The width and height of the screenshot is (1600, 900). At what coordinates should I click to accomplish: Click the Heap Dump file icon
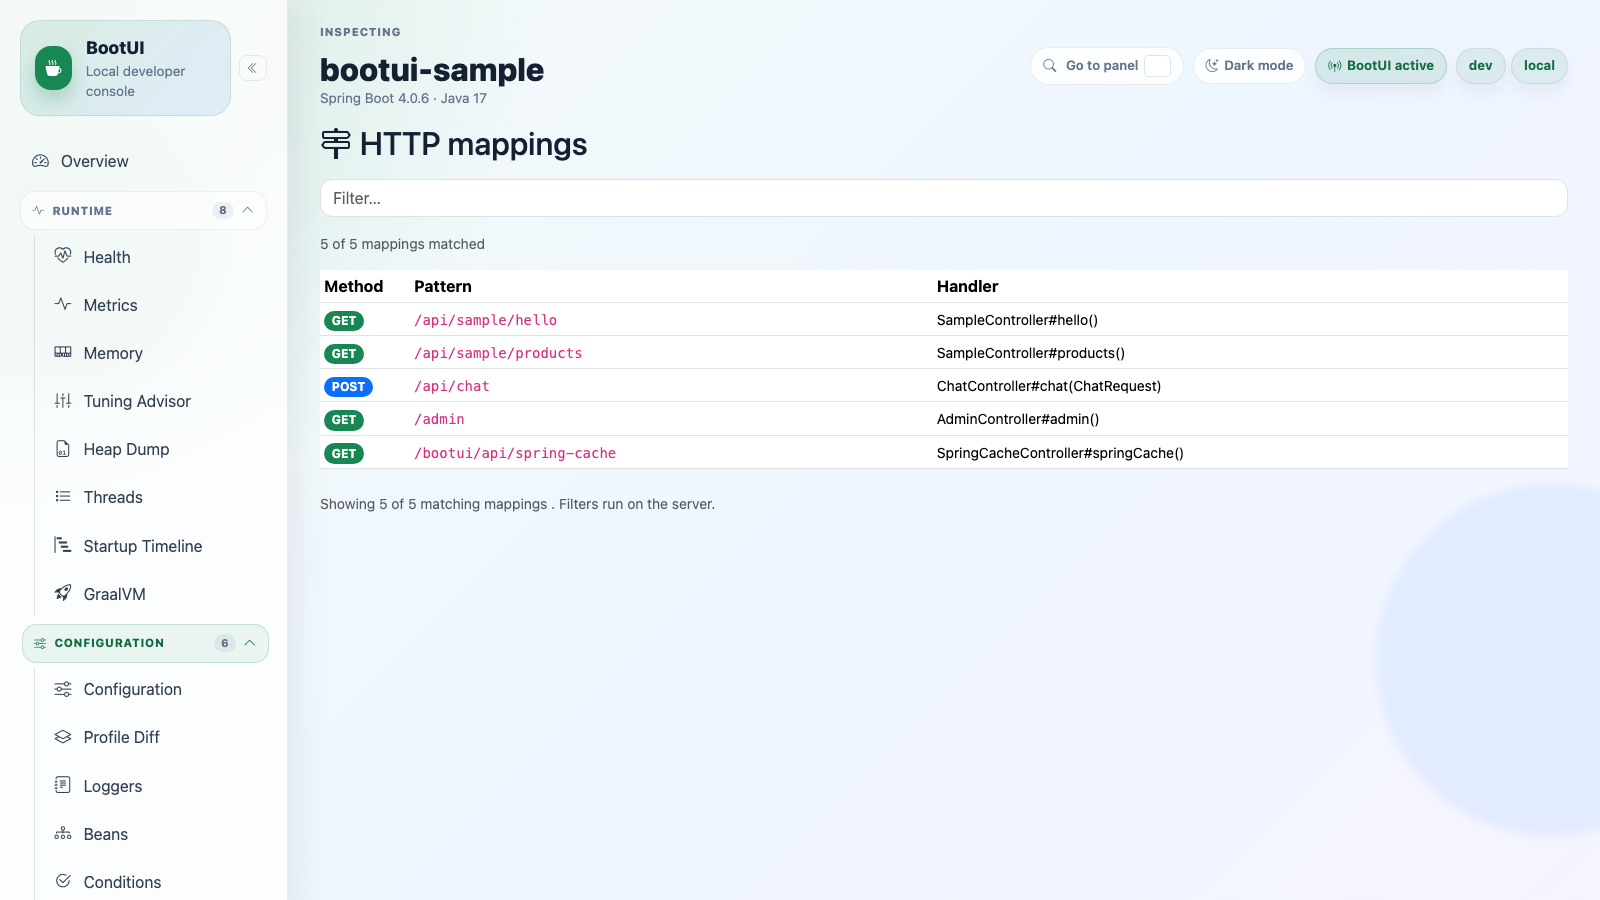pos(63,448)
